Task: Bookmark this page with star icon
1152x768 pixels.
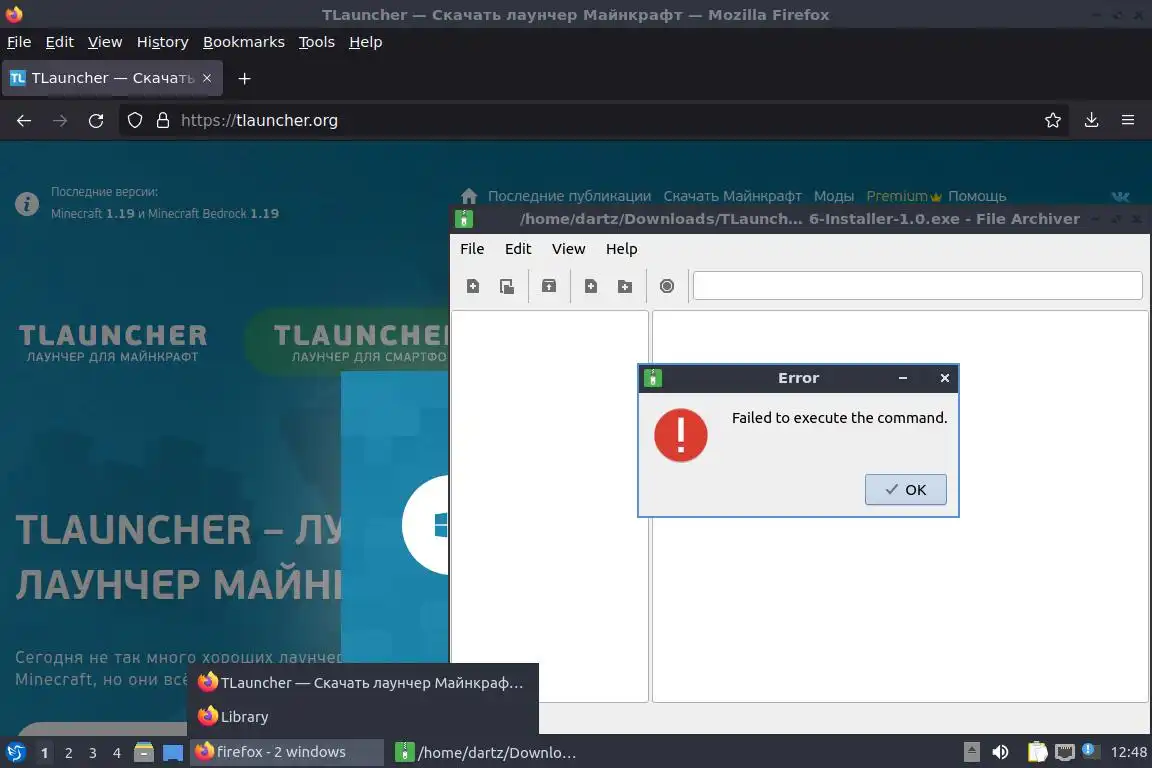Action: [x=1053, y=121]
